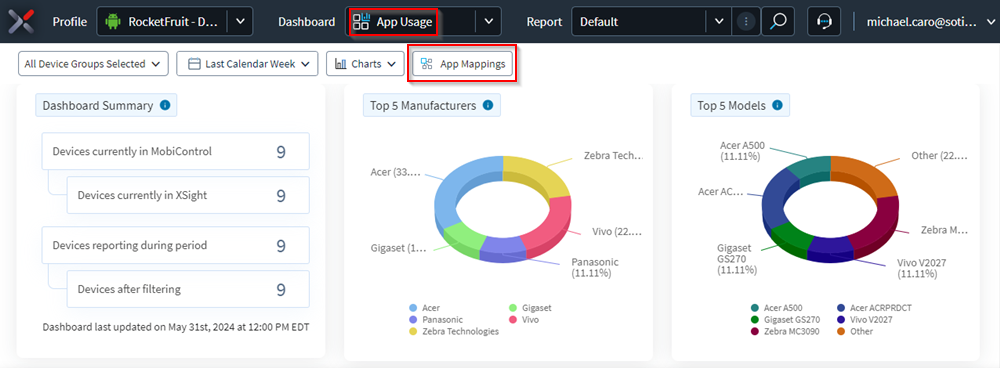1000x368 pixels.
Task: Click Devices currently in XSight row
Action: point(188,195)
